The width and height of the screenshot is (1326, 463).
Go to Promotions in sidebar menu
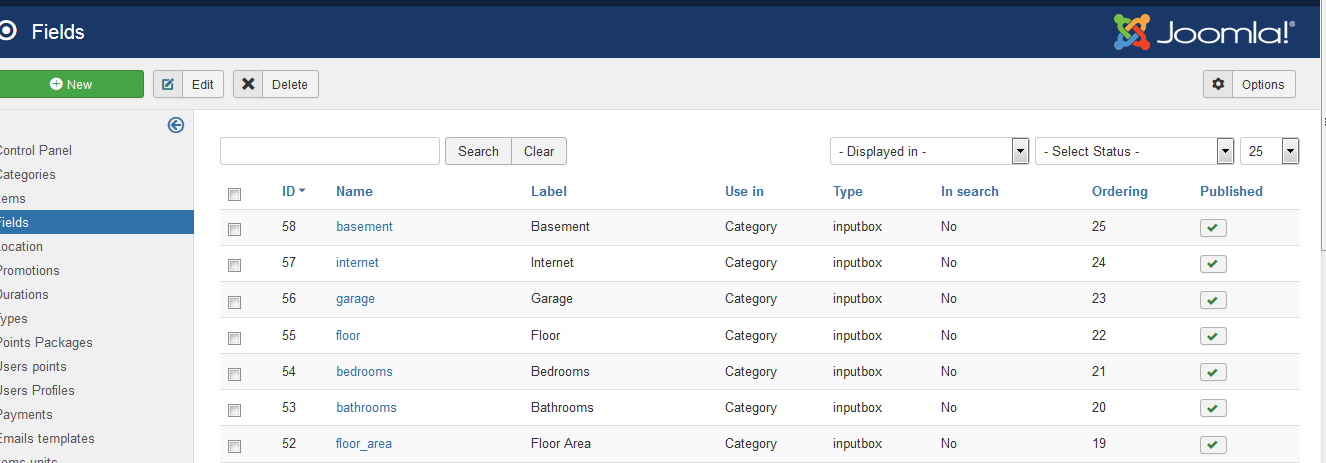point(30,270)
